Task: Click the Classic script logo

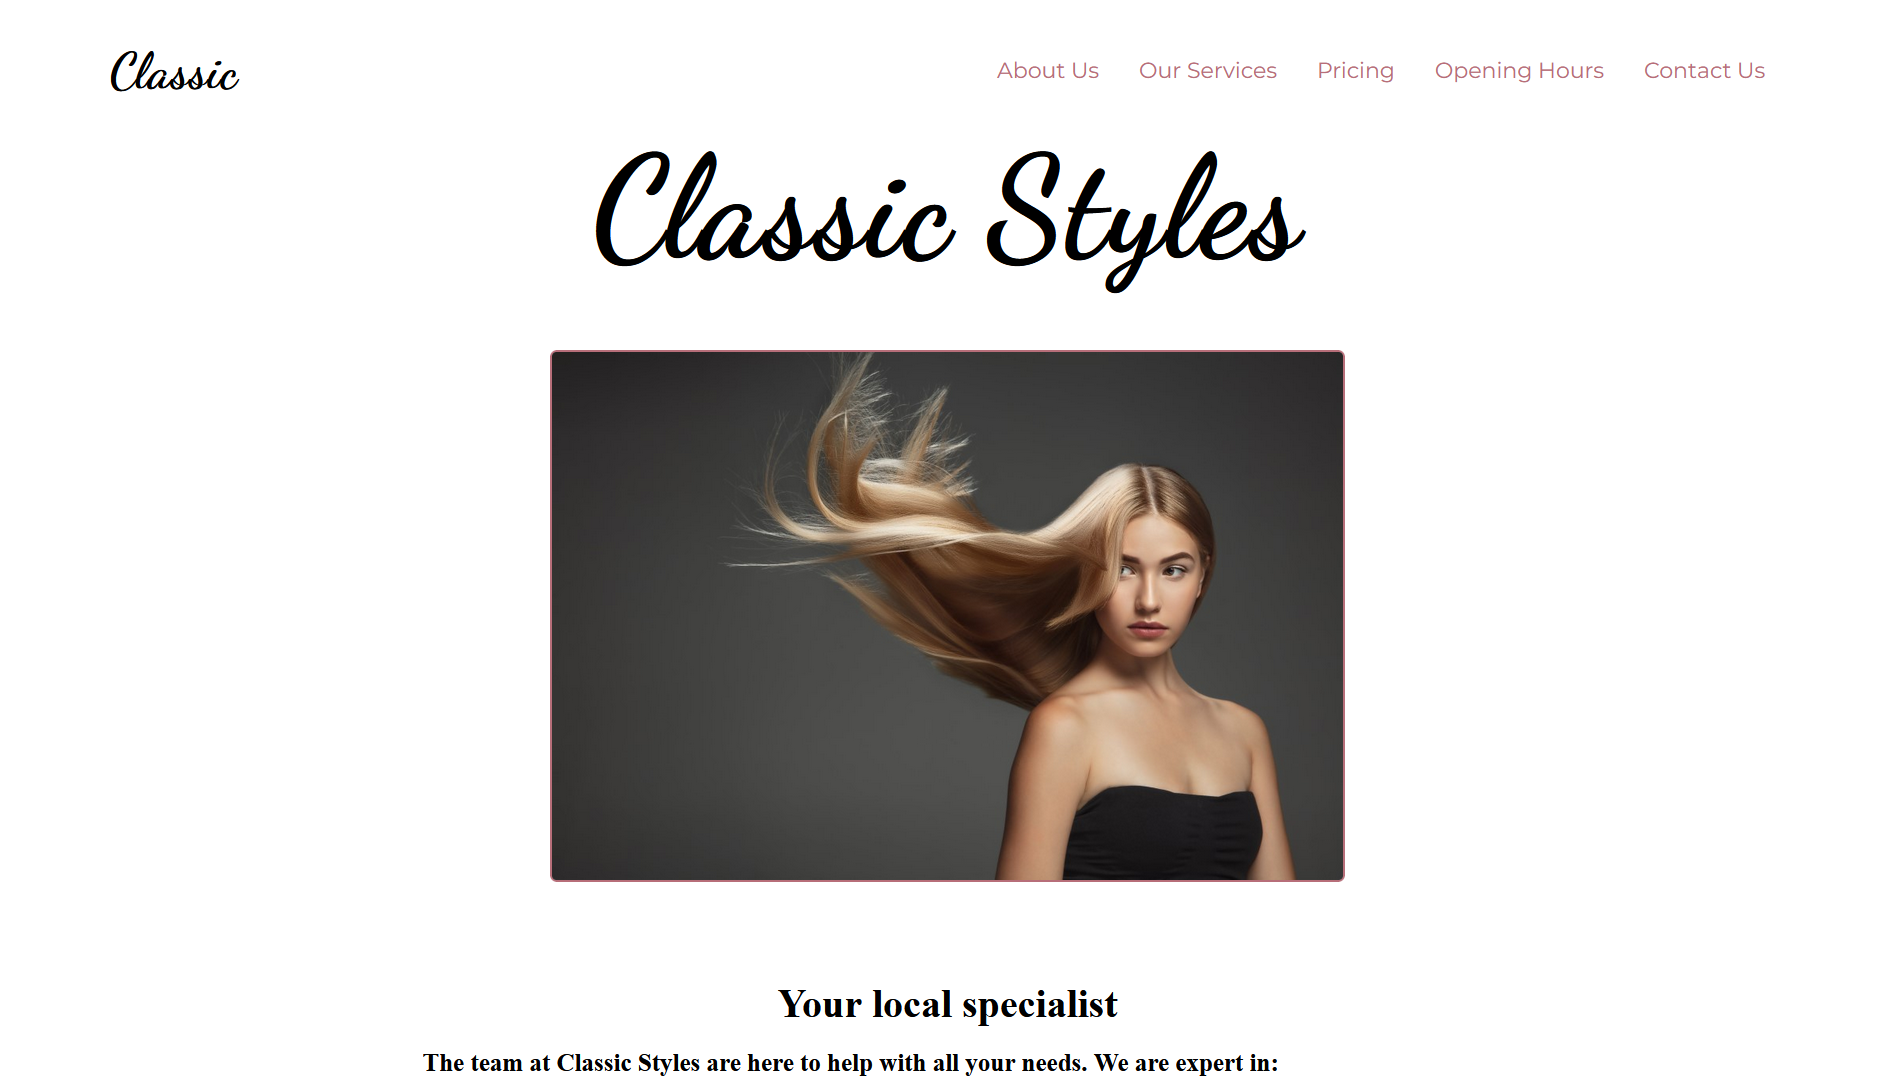Action: click(x=174, y=72)
